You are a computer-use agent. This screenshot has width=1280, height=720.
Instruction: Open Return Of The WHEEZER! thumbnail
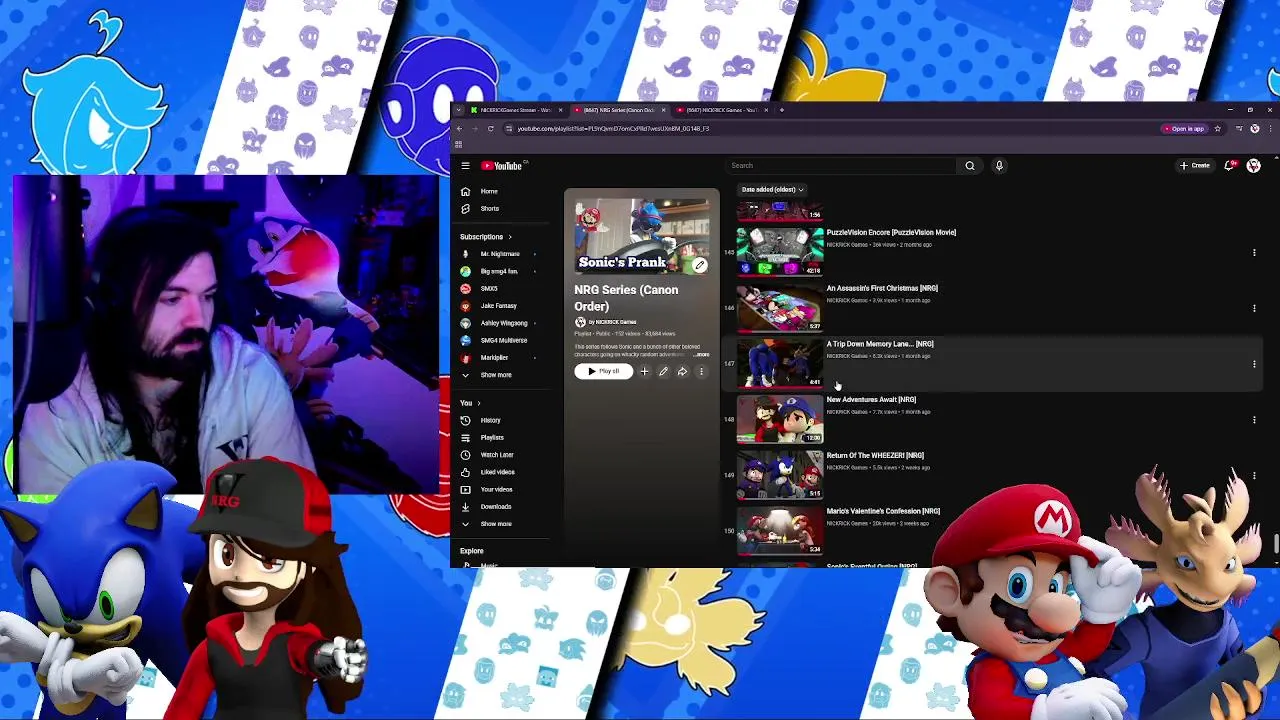pyautogui.click(x=780, y=475)
